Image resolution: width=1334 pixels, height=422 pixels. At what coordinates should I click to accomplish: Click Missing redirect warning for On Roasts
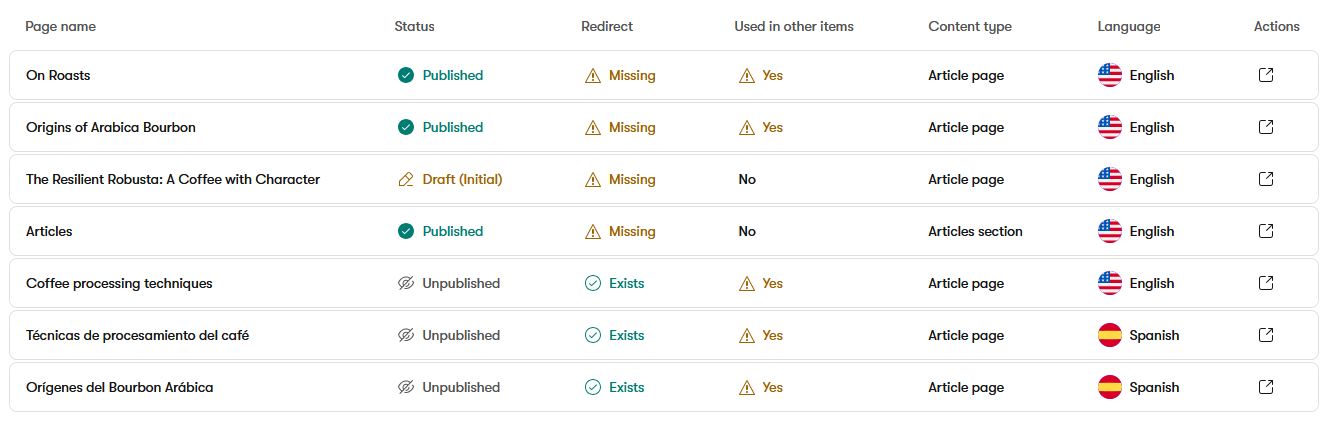click(620, 75)
